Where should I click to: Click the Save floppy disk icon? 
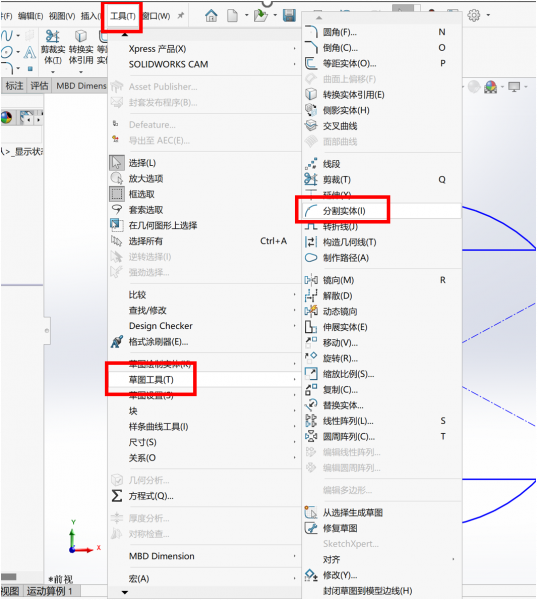(x=289, y=16)
